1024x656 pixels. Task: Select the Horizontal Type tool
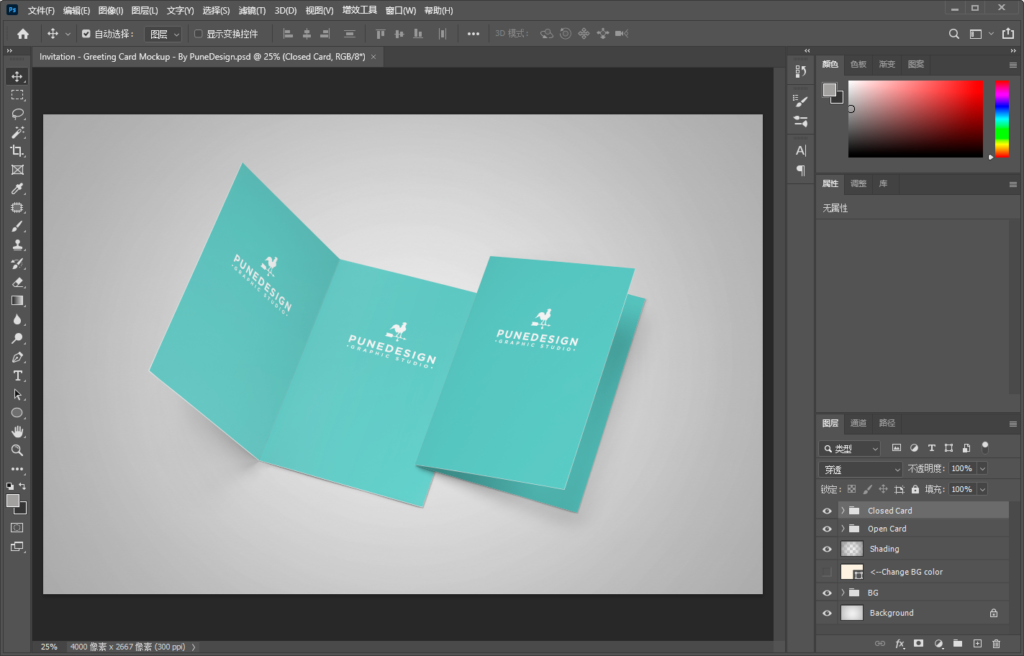[17, 376]
